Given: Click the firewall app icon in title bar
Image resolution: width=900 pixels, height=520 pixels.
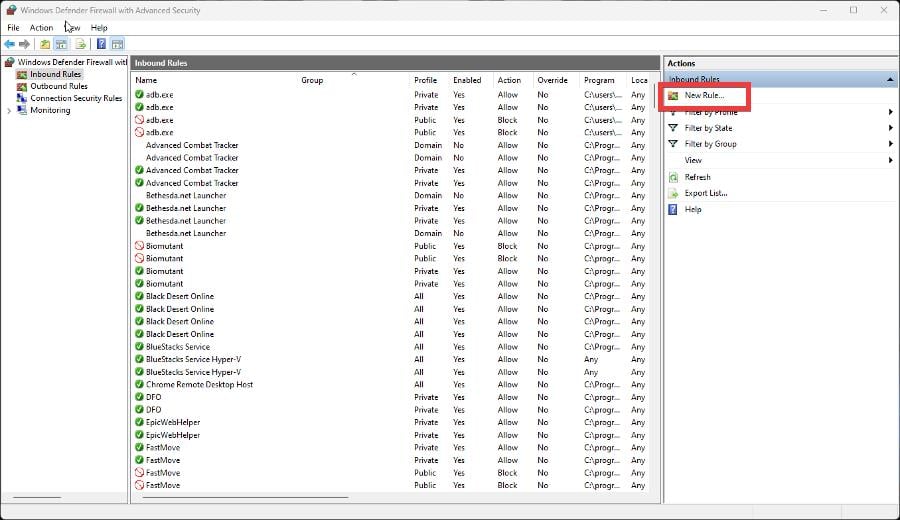Looking at the screenshot, I should pyautogui.click(x=10, y=10).
